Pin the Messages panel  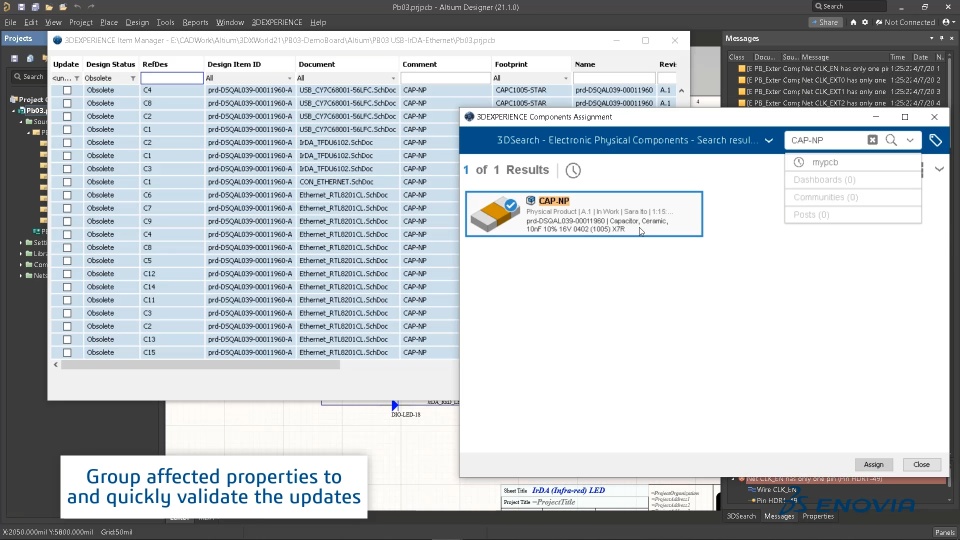[x=942, y=38]
